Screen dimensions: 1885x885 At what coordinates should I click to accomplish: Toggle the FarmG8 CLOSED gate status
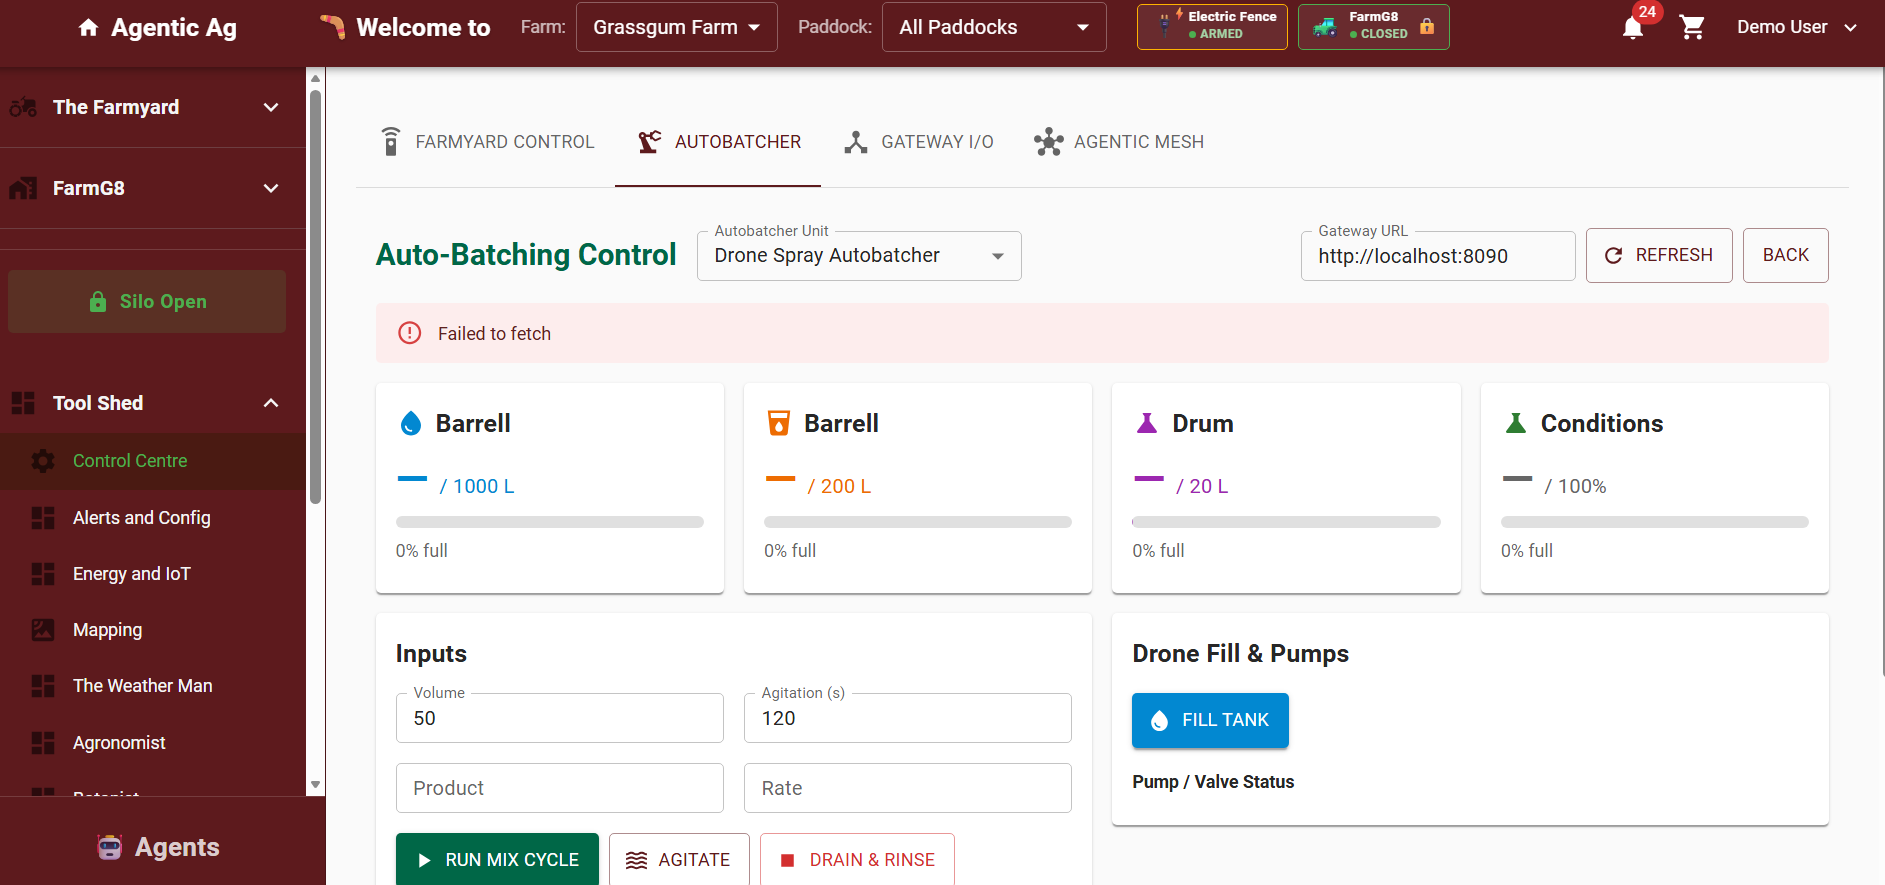pos(1373,26)
